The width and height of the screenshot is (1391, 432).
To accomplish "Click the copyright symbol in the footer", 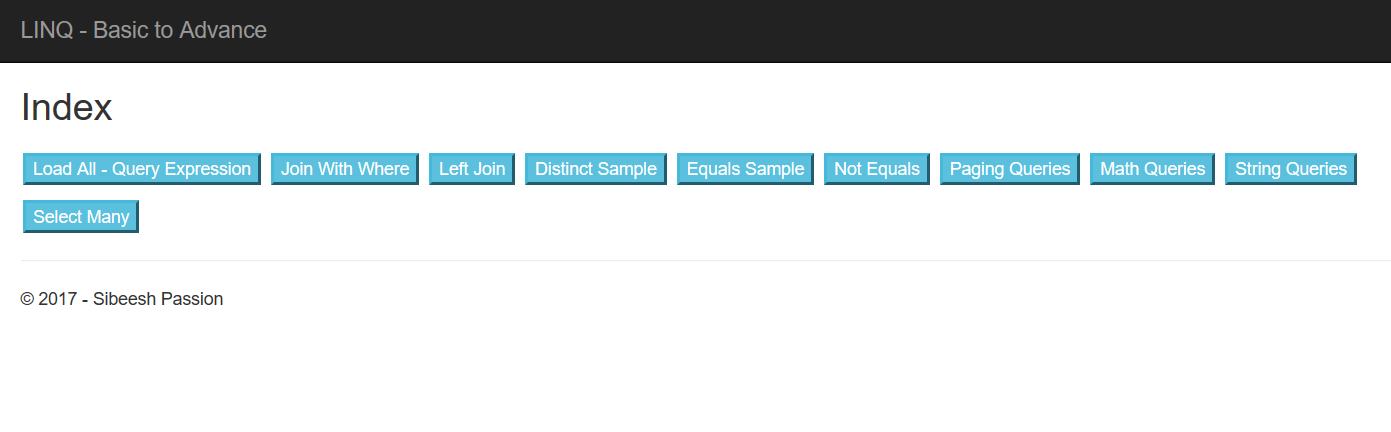I will coord(27,299).
